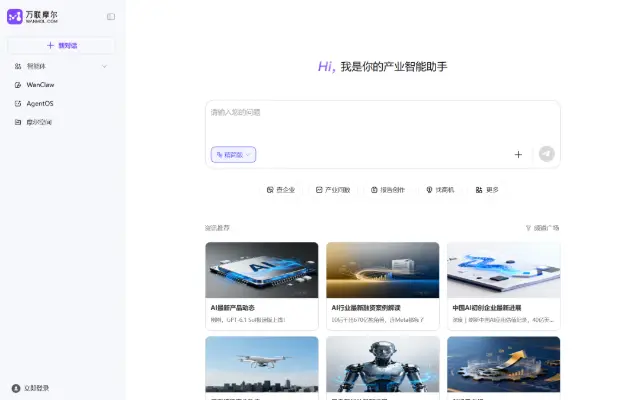This screenshot has height=400, width=640.
Task: Open the golden arrow gear image card
Action: click(x=503, y=367)
